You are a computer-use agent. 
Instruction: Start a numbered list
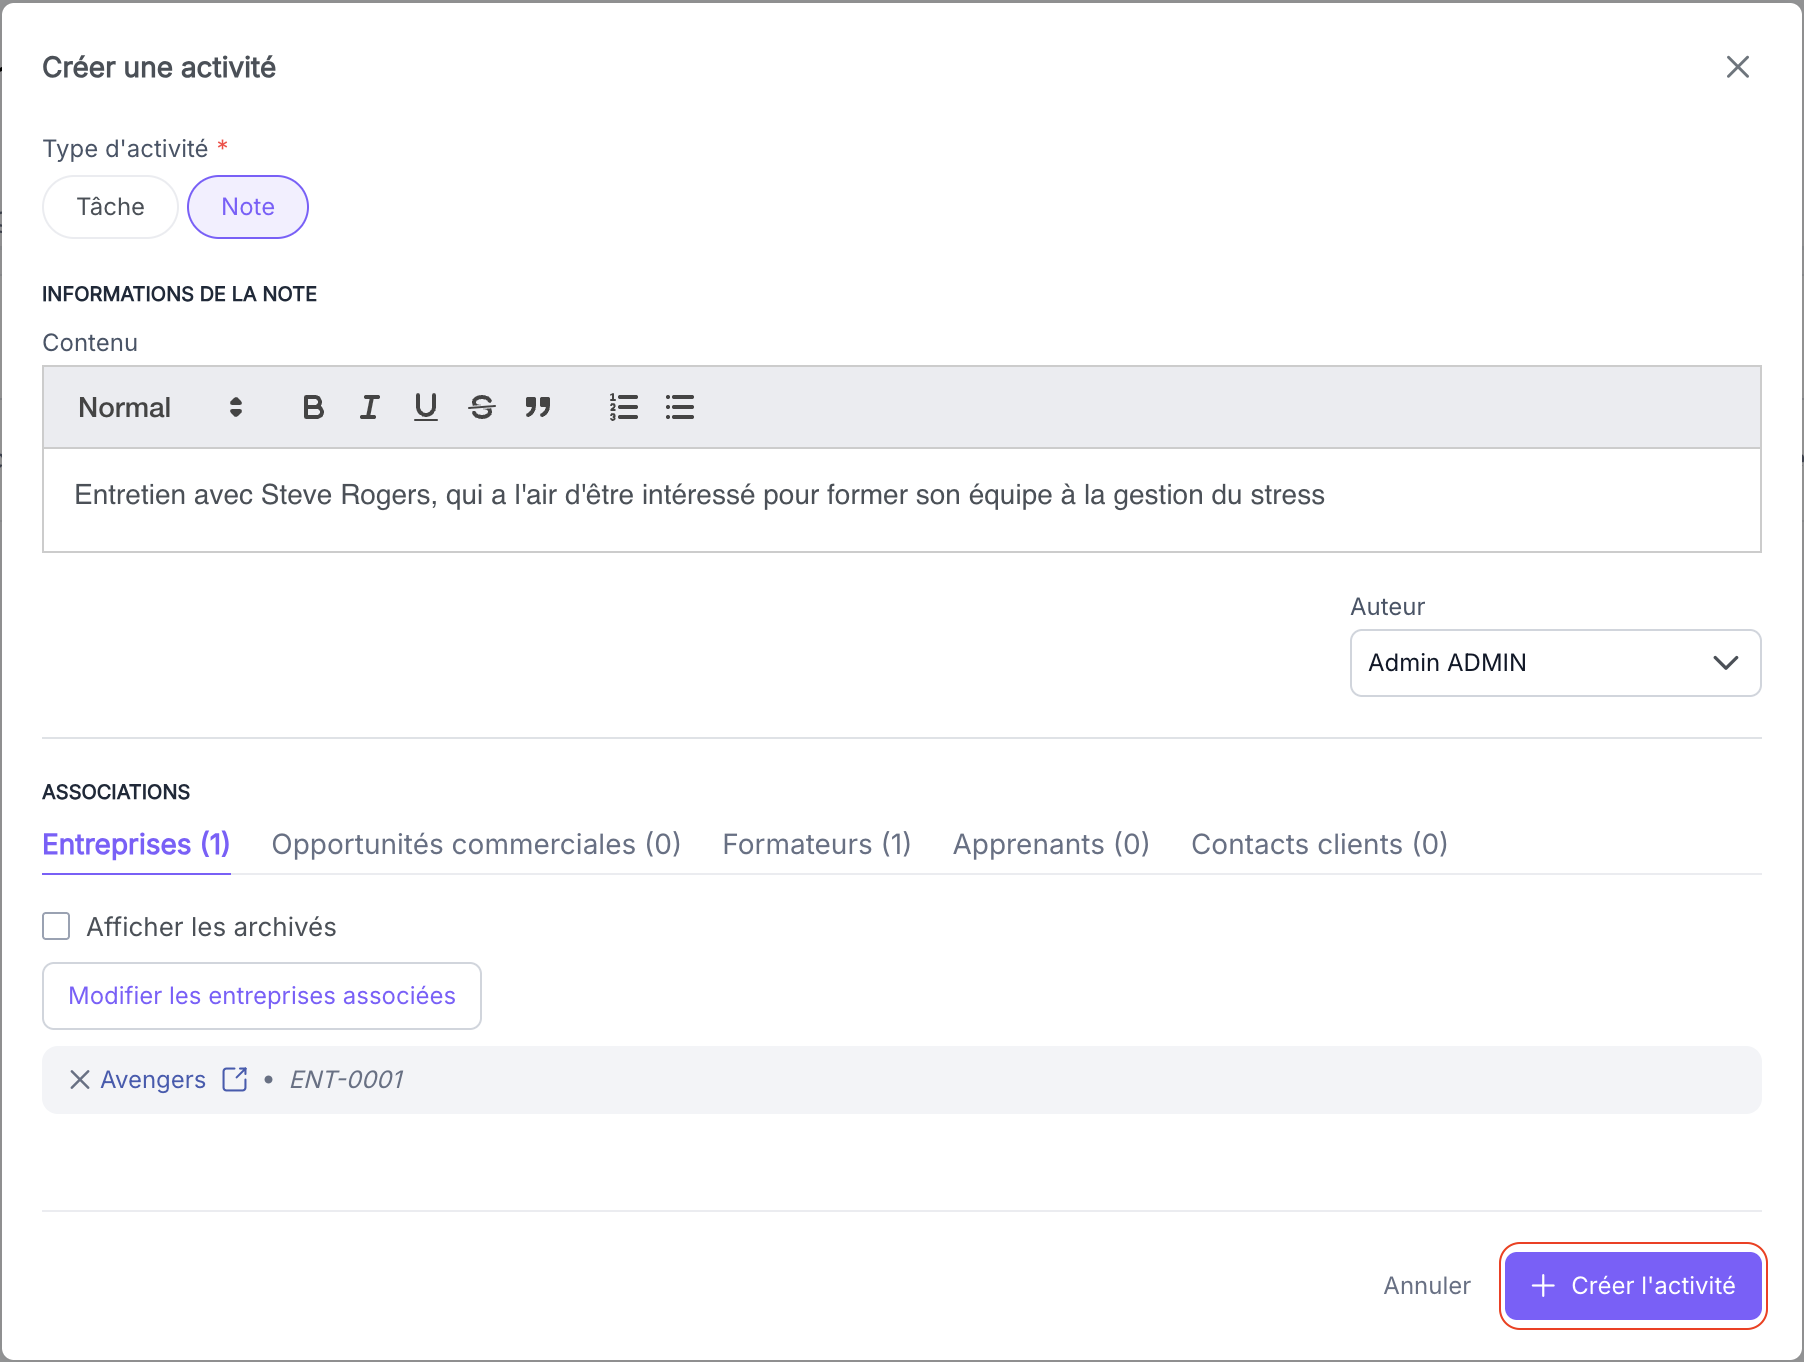click(x=624, y=407)
